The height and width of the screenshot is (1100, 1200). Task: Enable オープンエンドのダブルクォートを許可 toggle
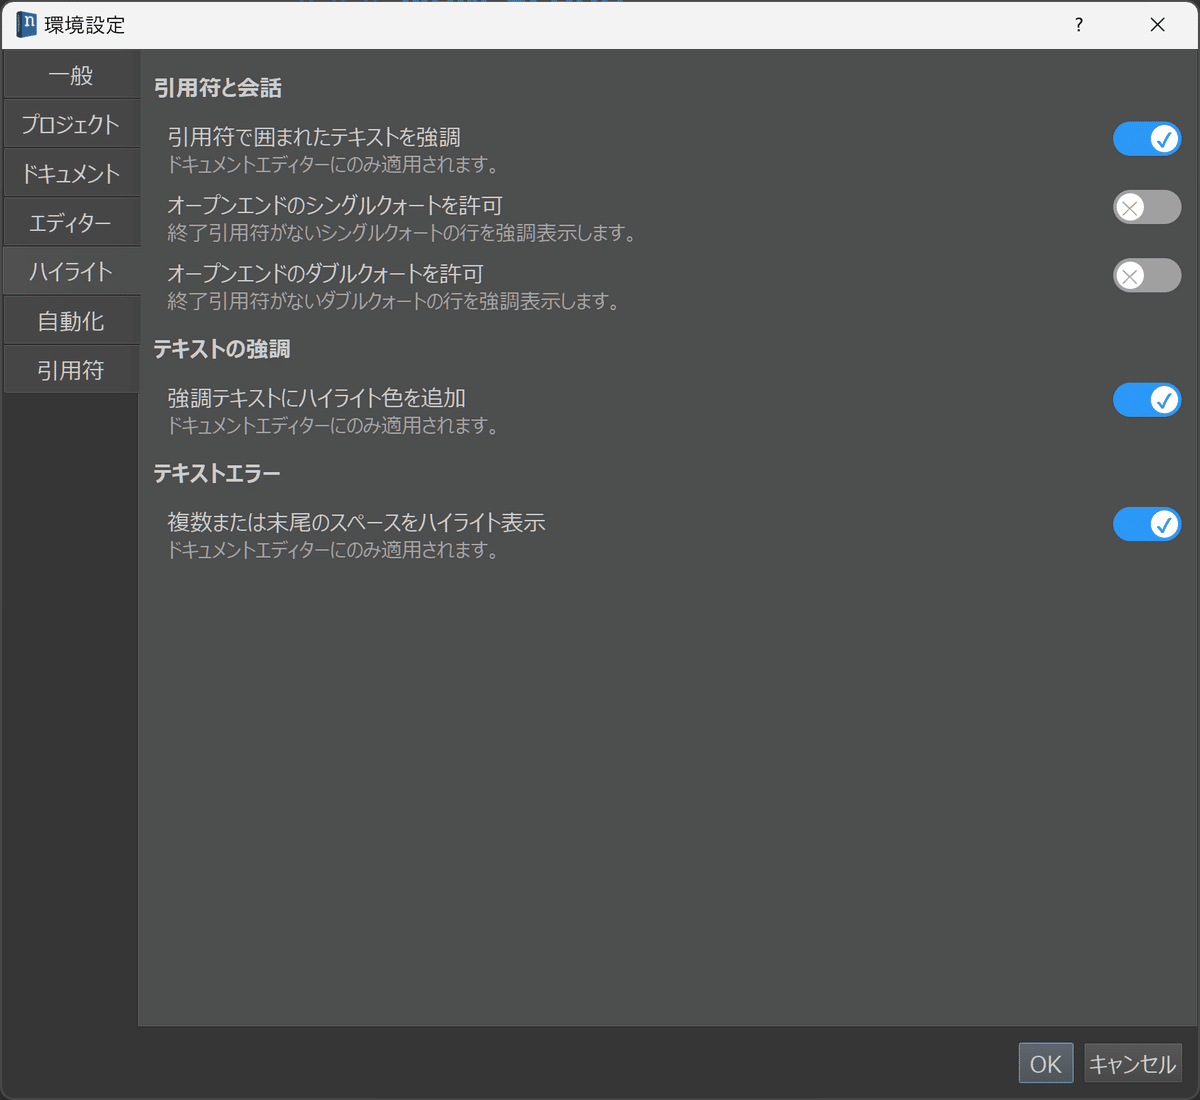[x=1147, y=275]
